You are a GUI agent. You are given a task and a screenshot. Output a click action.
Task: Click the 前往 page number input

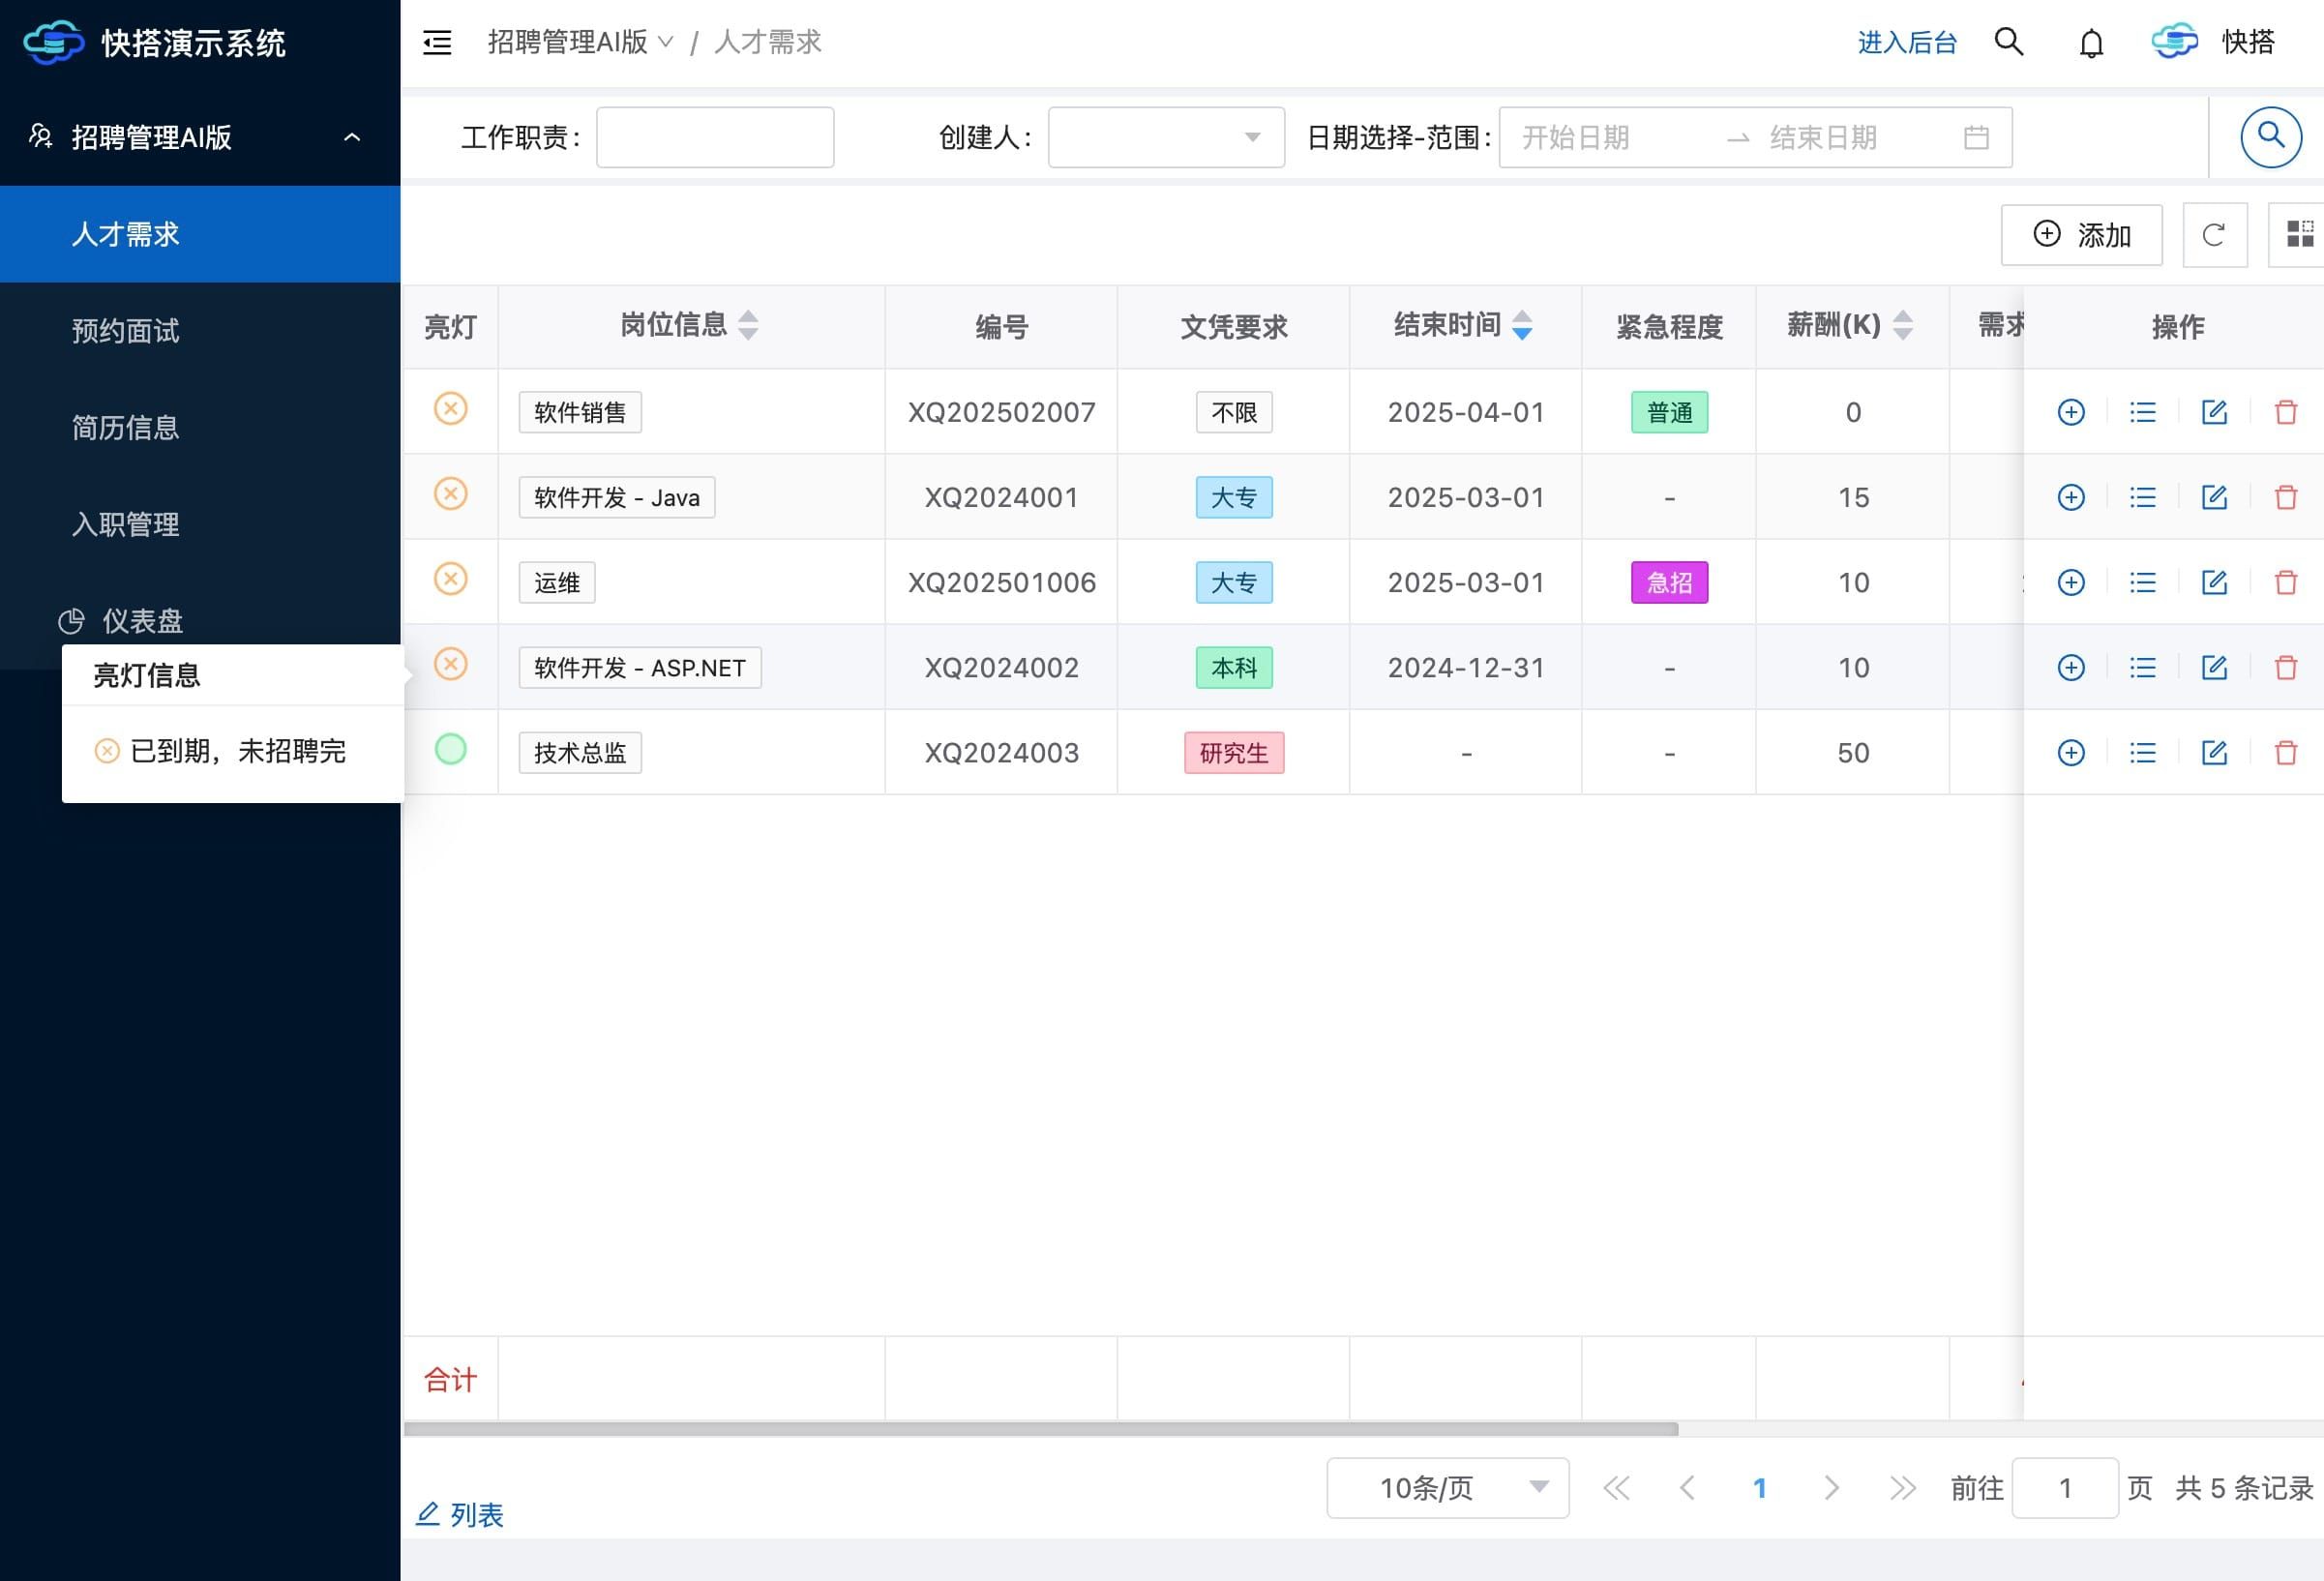click(x=2065, y=1488)
